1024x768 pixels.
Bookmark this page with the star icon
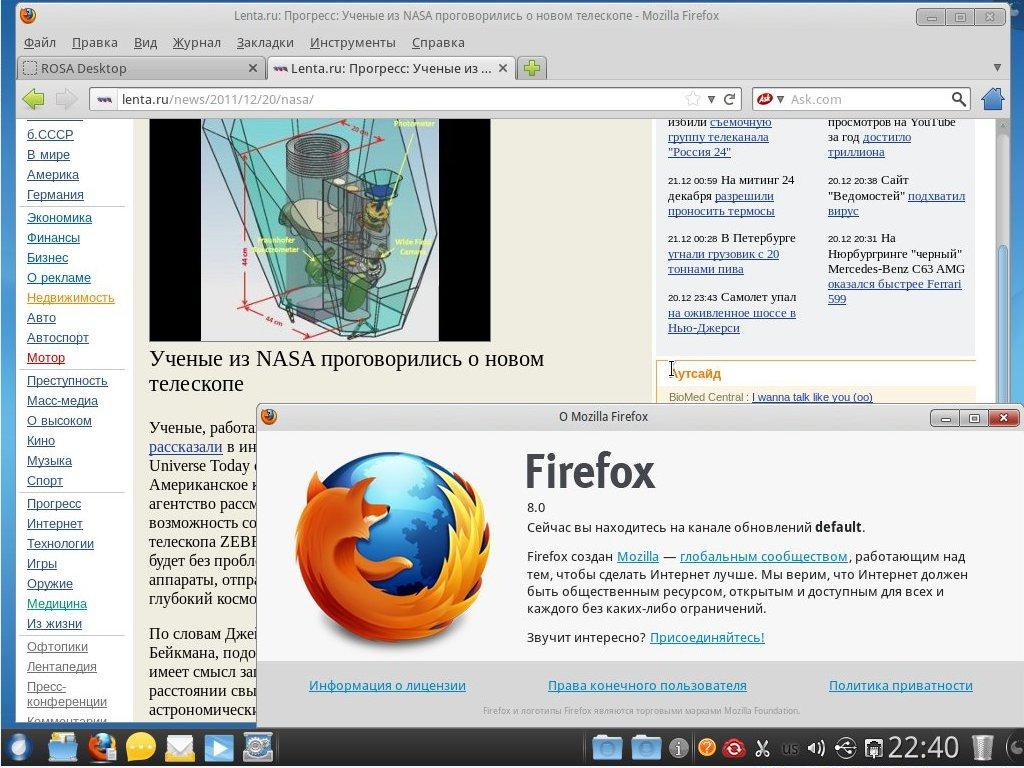point(692,99)
